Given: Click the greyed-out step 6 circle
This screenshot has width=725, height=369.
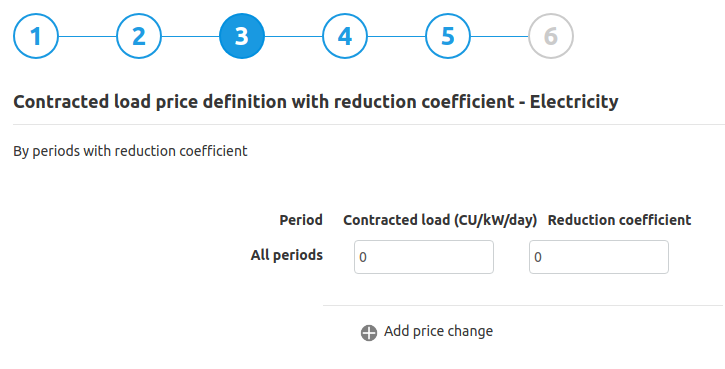Looking at the screenshot, I should [x=551, y=36].
